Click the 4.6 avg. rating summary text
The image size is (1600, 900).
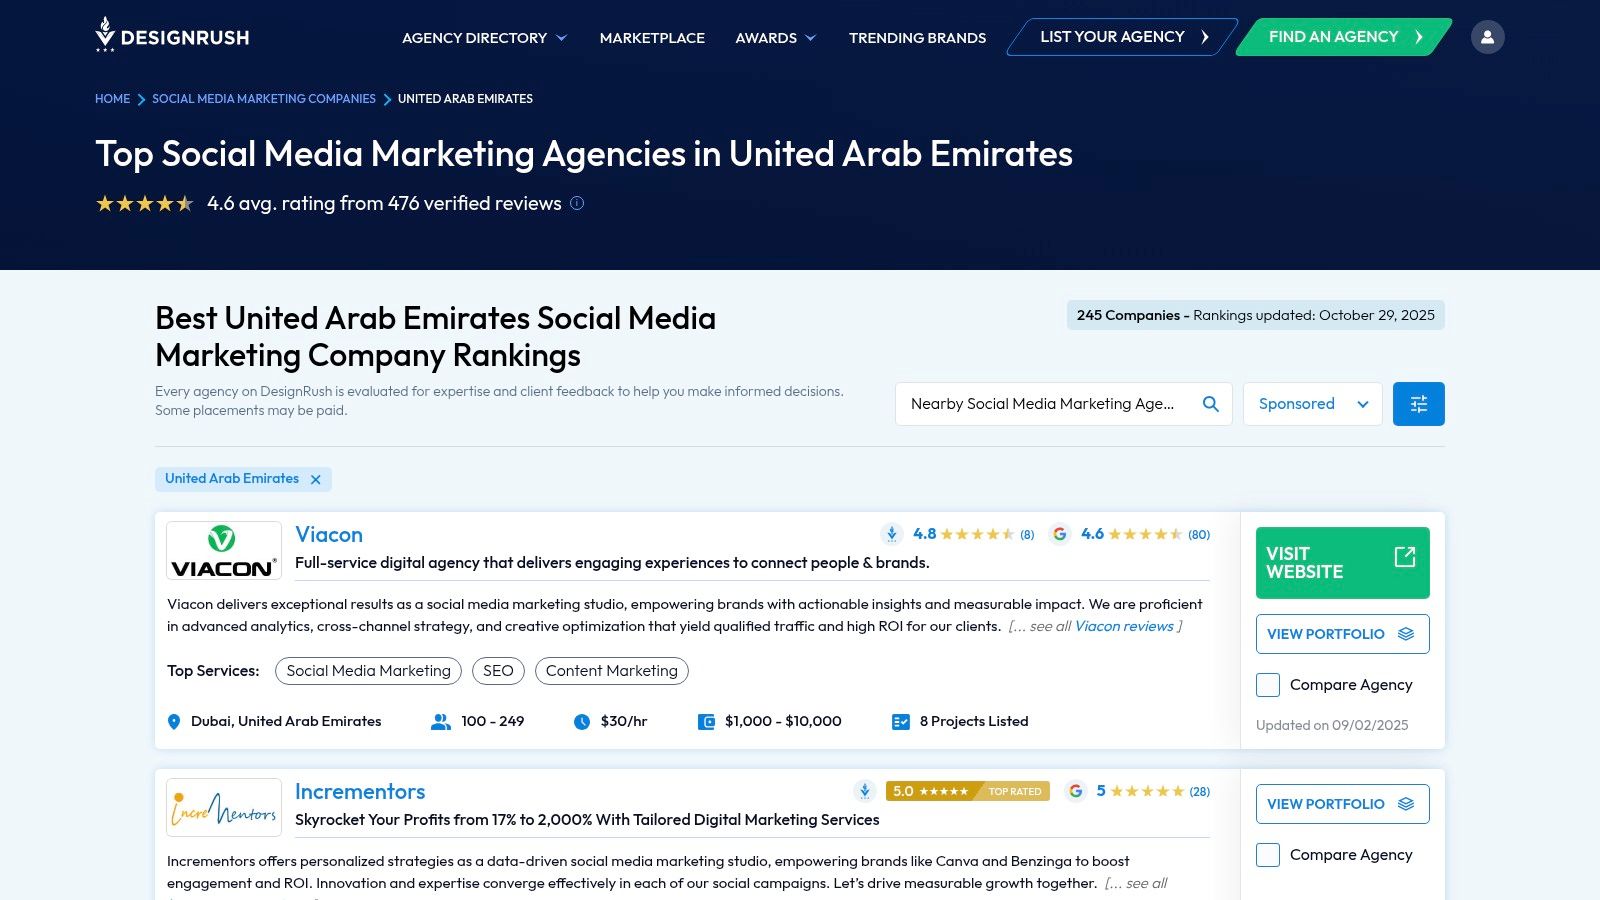click(x=384, y=203)
